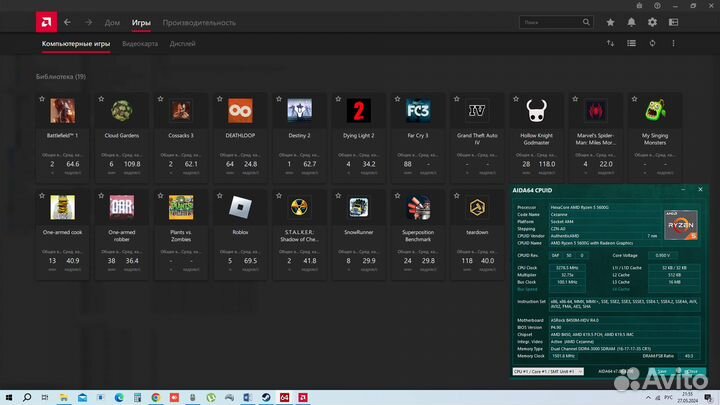Open the Cloud Gardens game icon

click(122, 110)
